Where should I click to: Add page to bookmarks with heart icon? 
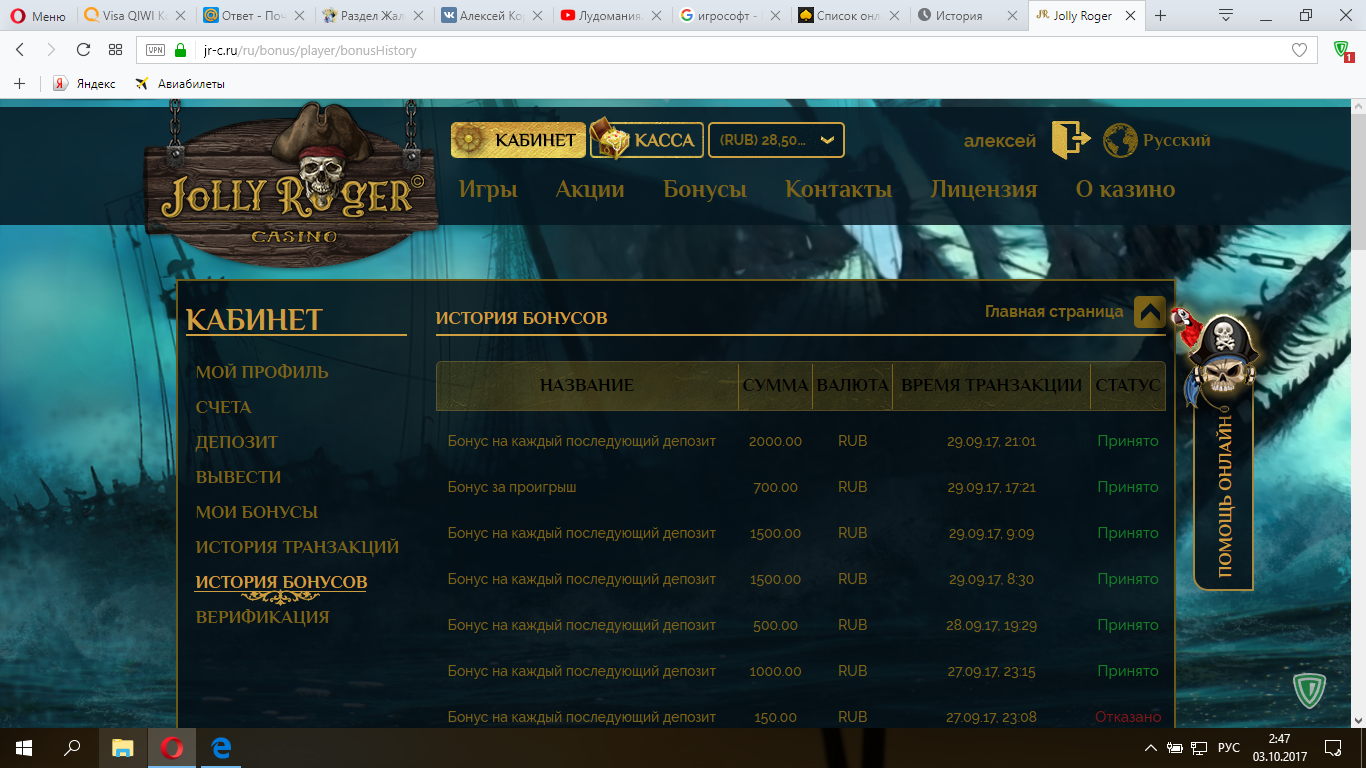(x=1299, y=50)
